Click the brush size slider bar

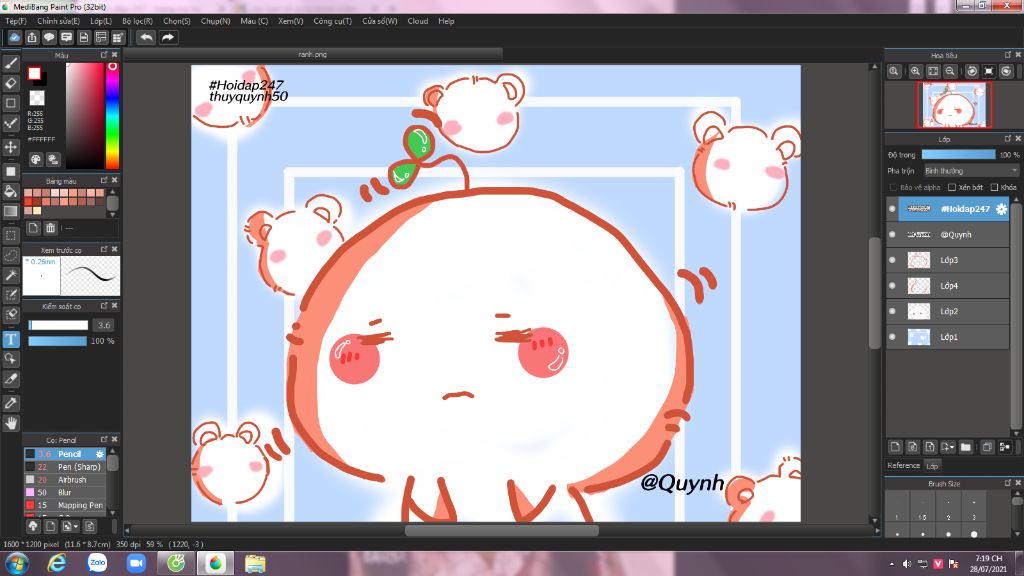pyautogui.click(x=58, y=325)
